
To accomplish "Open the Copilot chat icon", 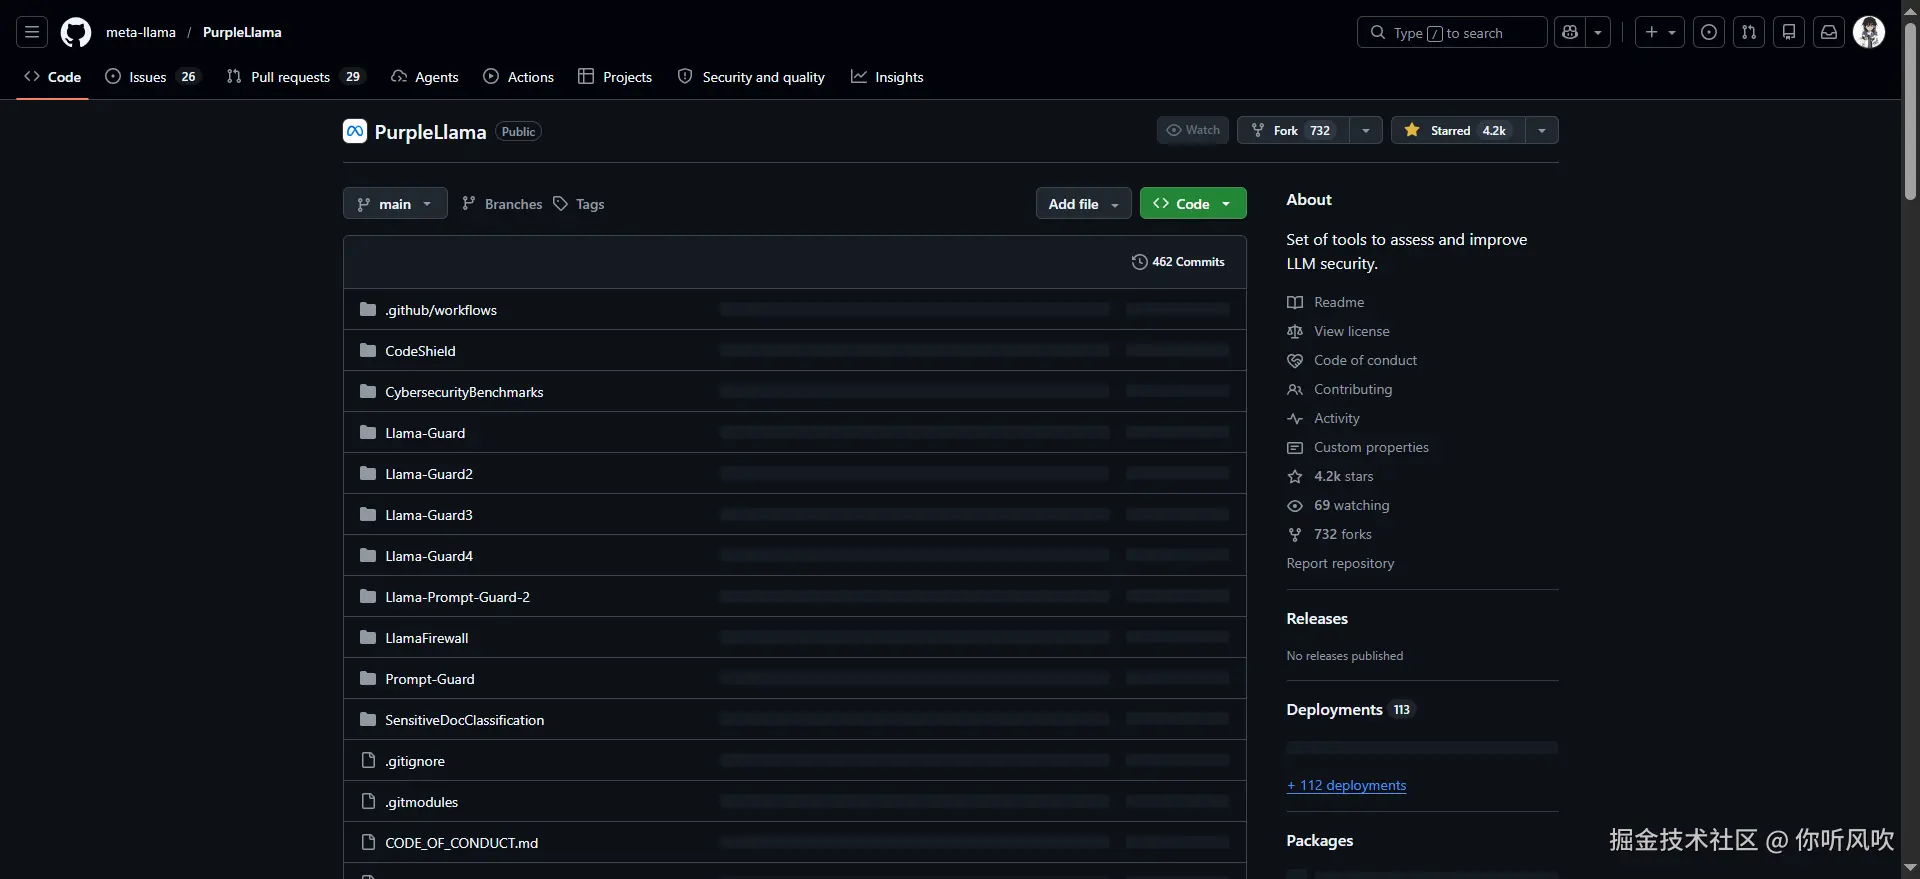I will 1570,32.
